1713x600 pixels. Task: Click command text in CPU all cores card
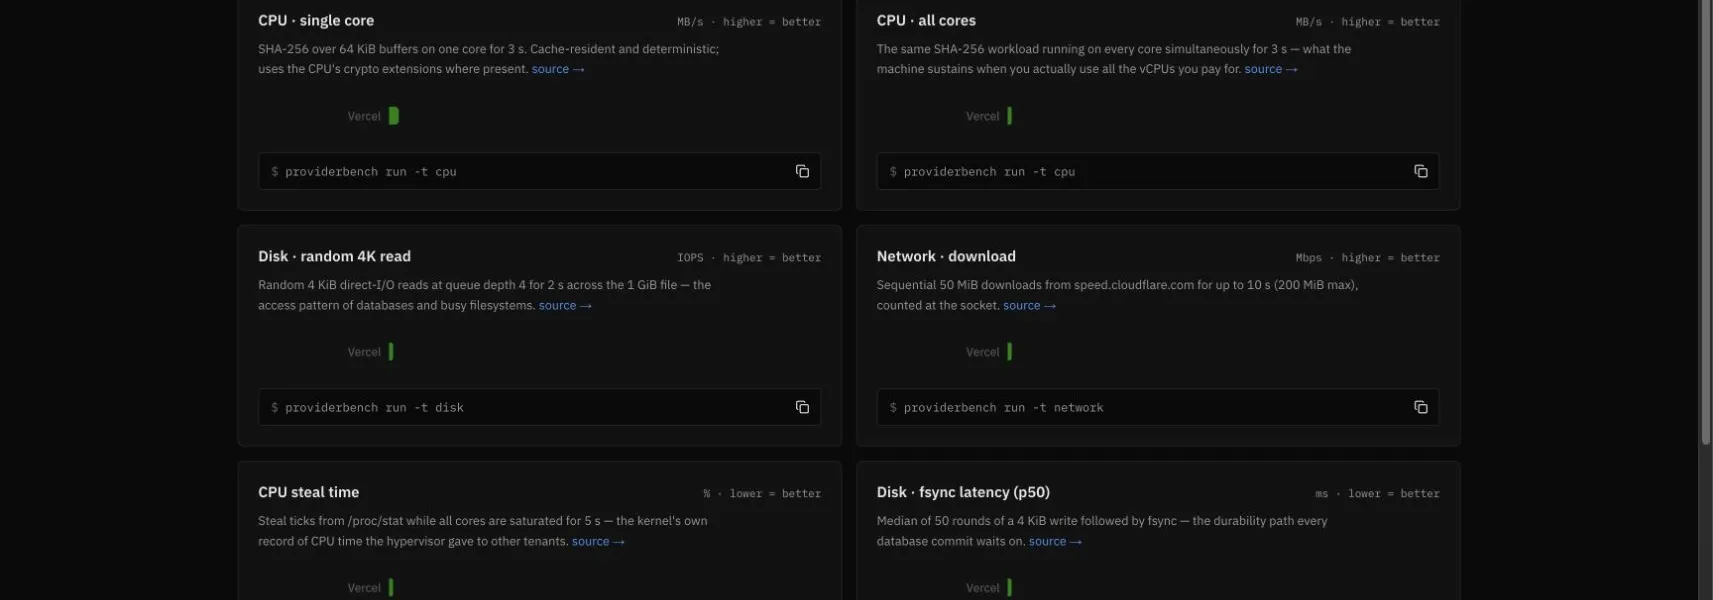click(989, 172)
